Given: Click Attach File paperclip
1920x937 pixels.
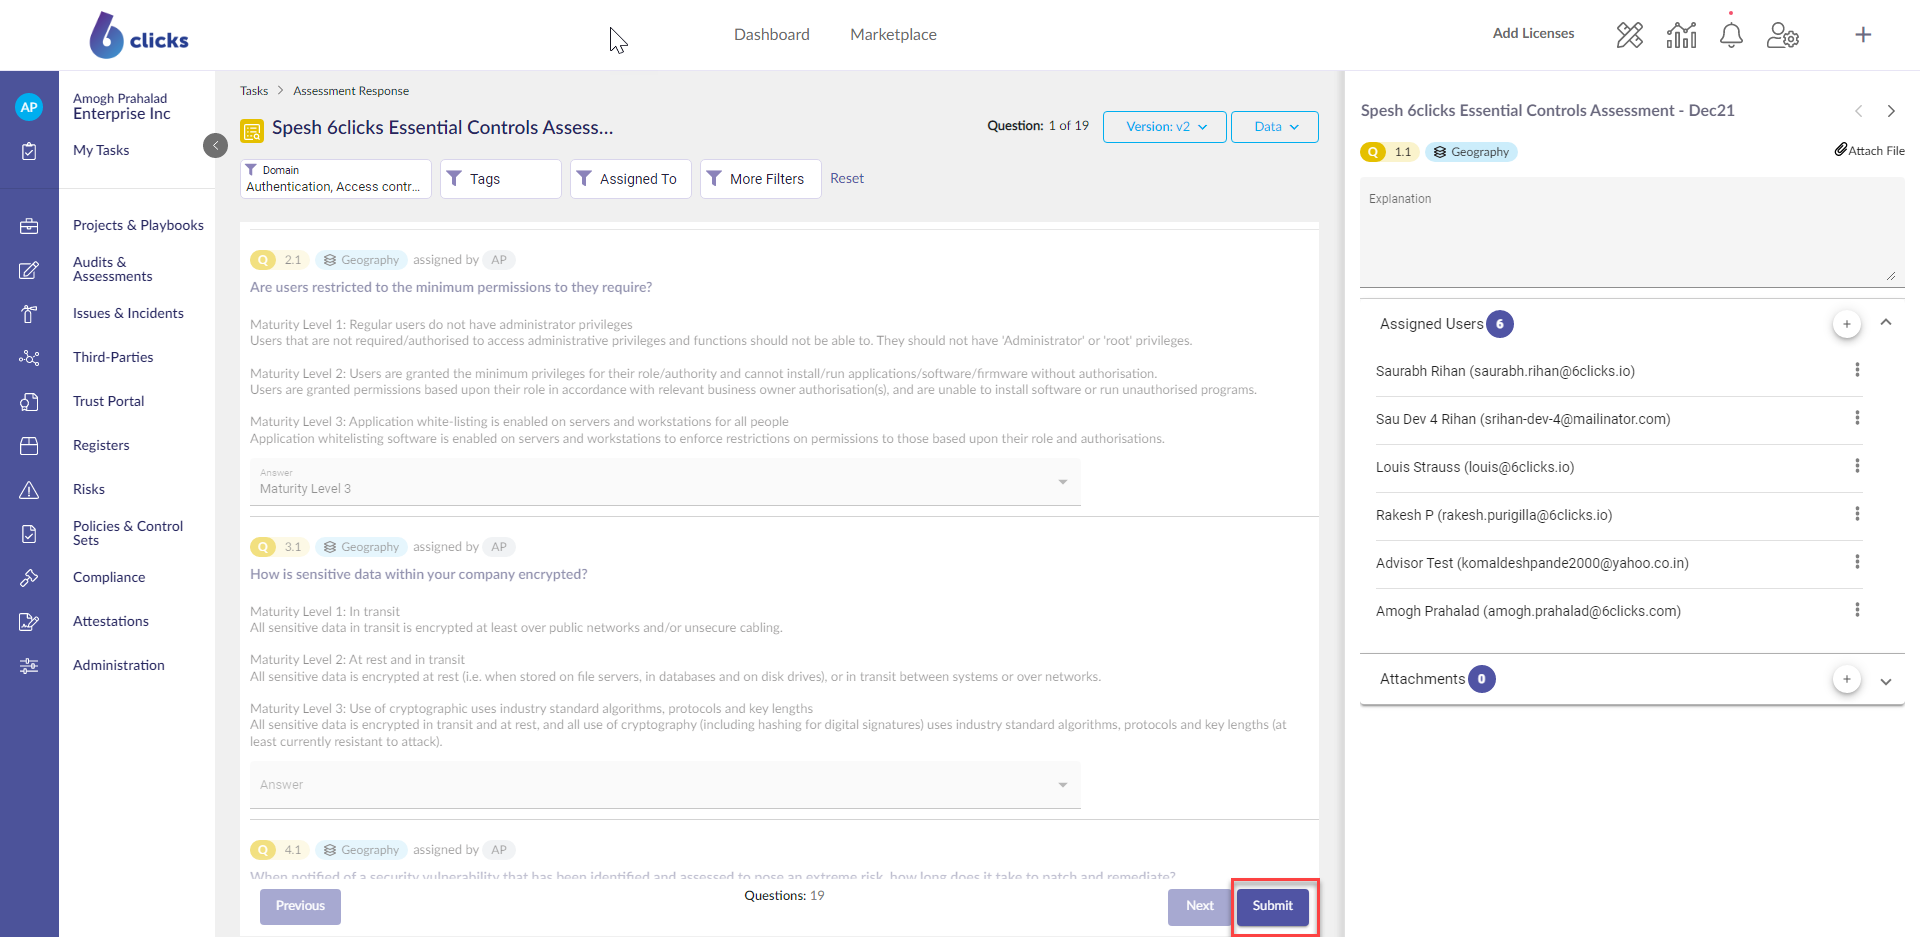Looking at the screenshot, I should 1869,150.
